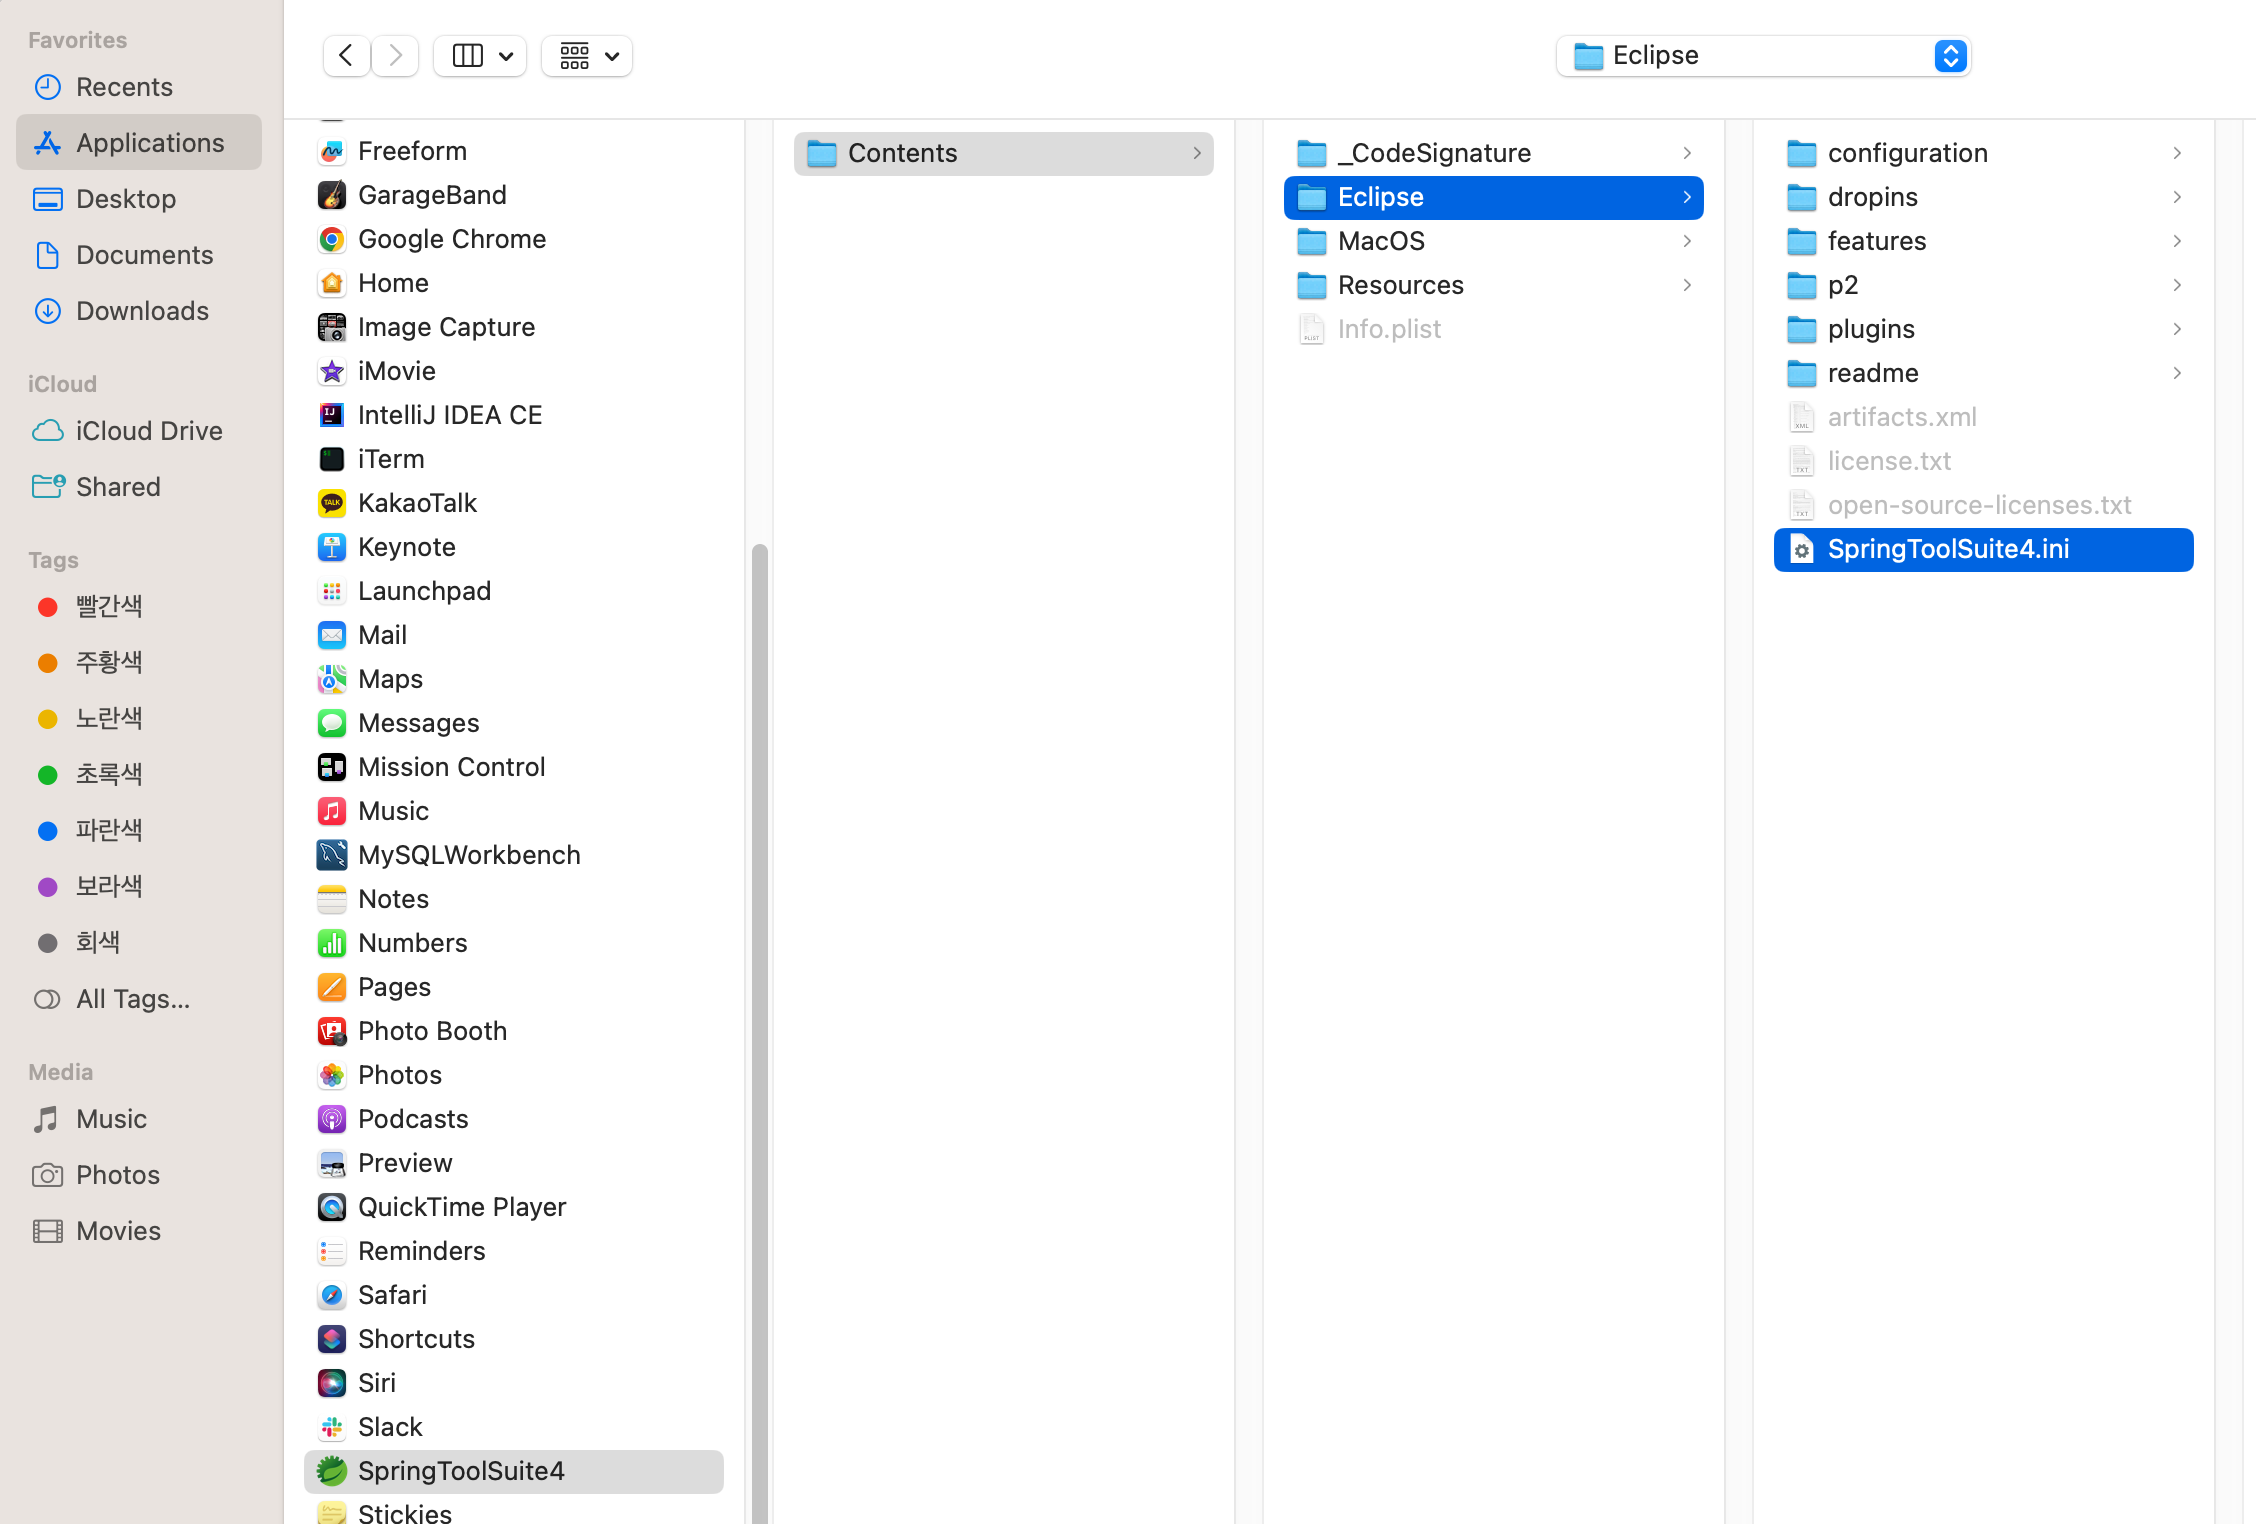
Task: Select the blue 파란색 tag
Action: [108, 830]
